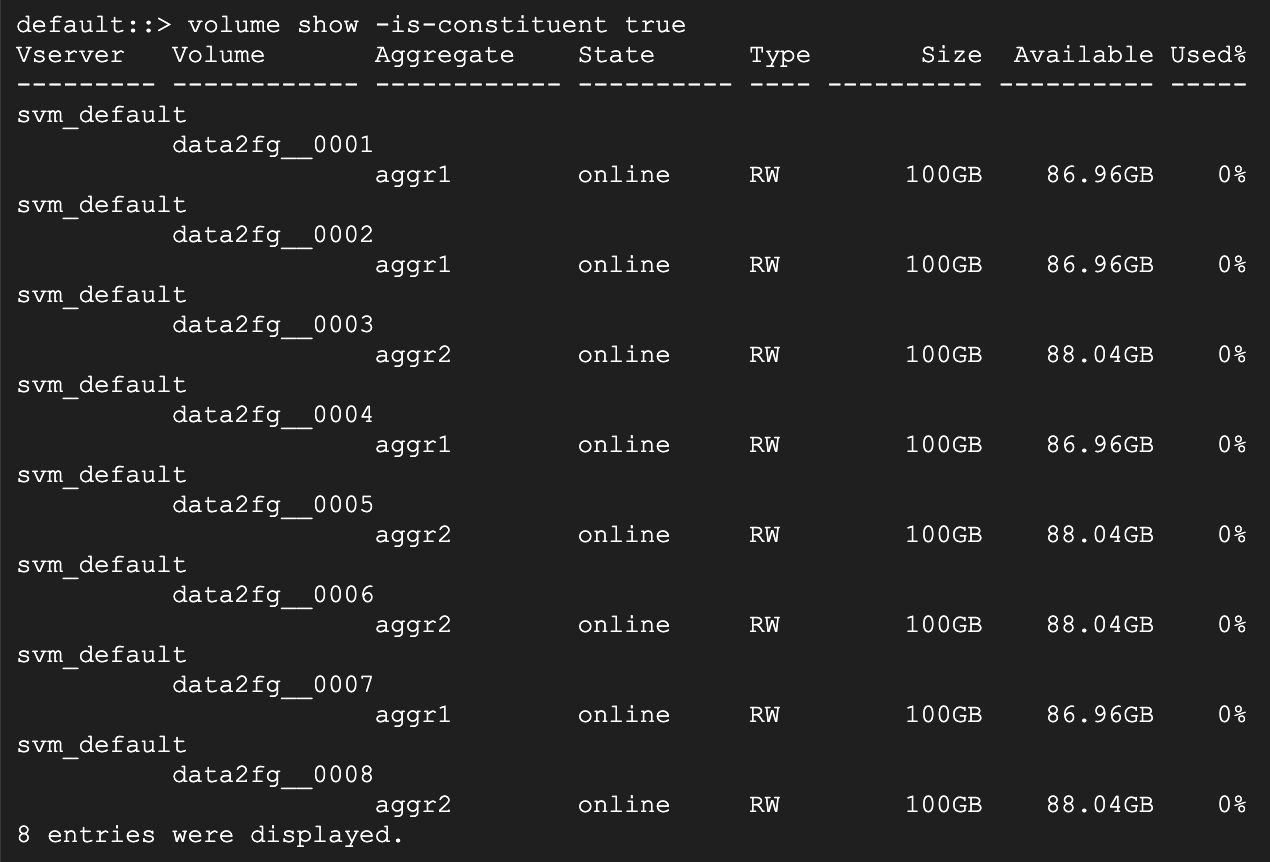This screenshot has width=1270, height=862.
Task: Click the Type column header
Action: pos(780,54)
